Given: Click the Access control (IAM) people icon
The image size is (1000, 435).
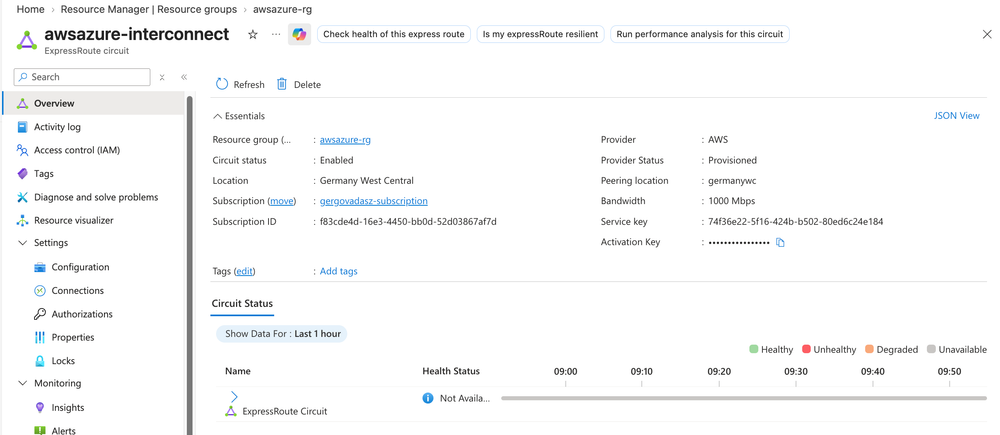Looking at the screenshot, I should (x=22, y=151).
